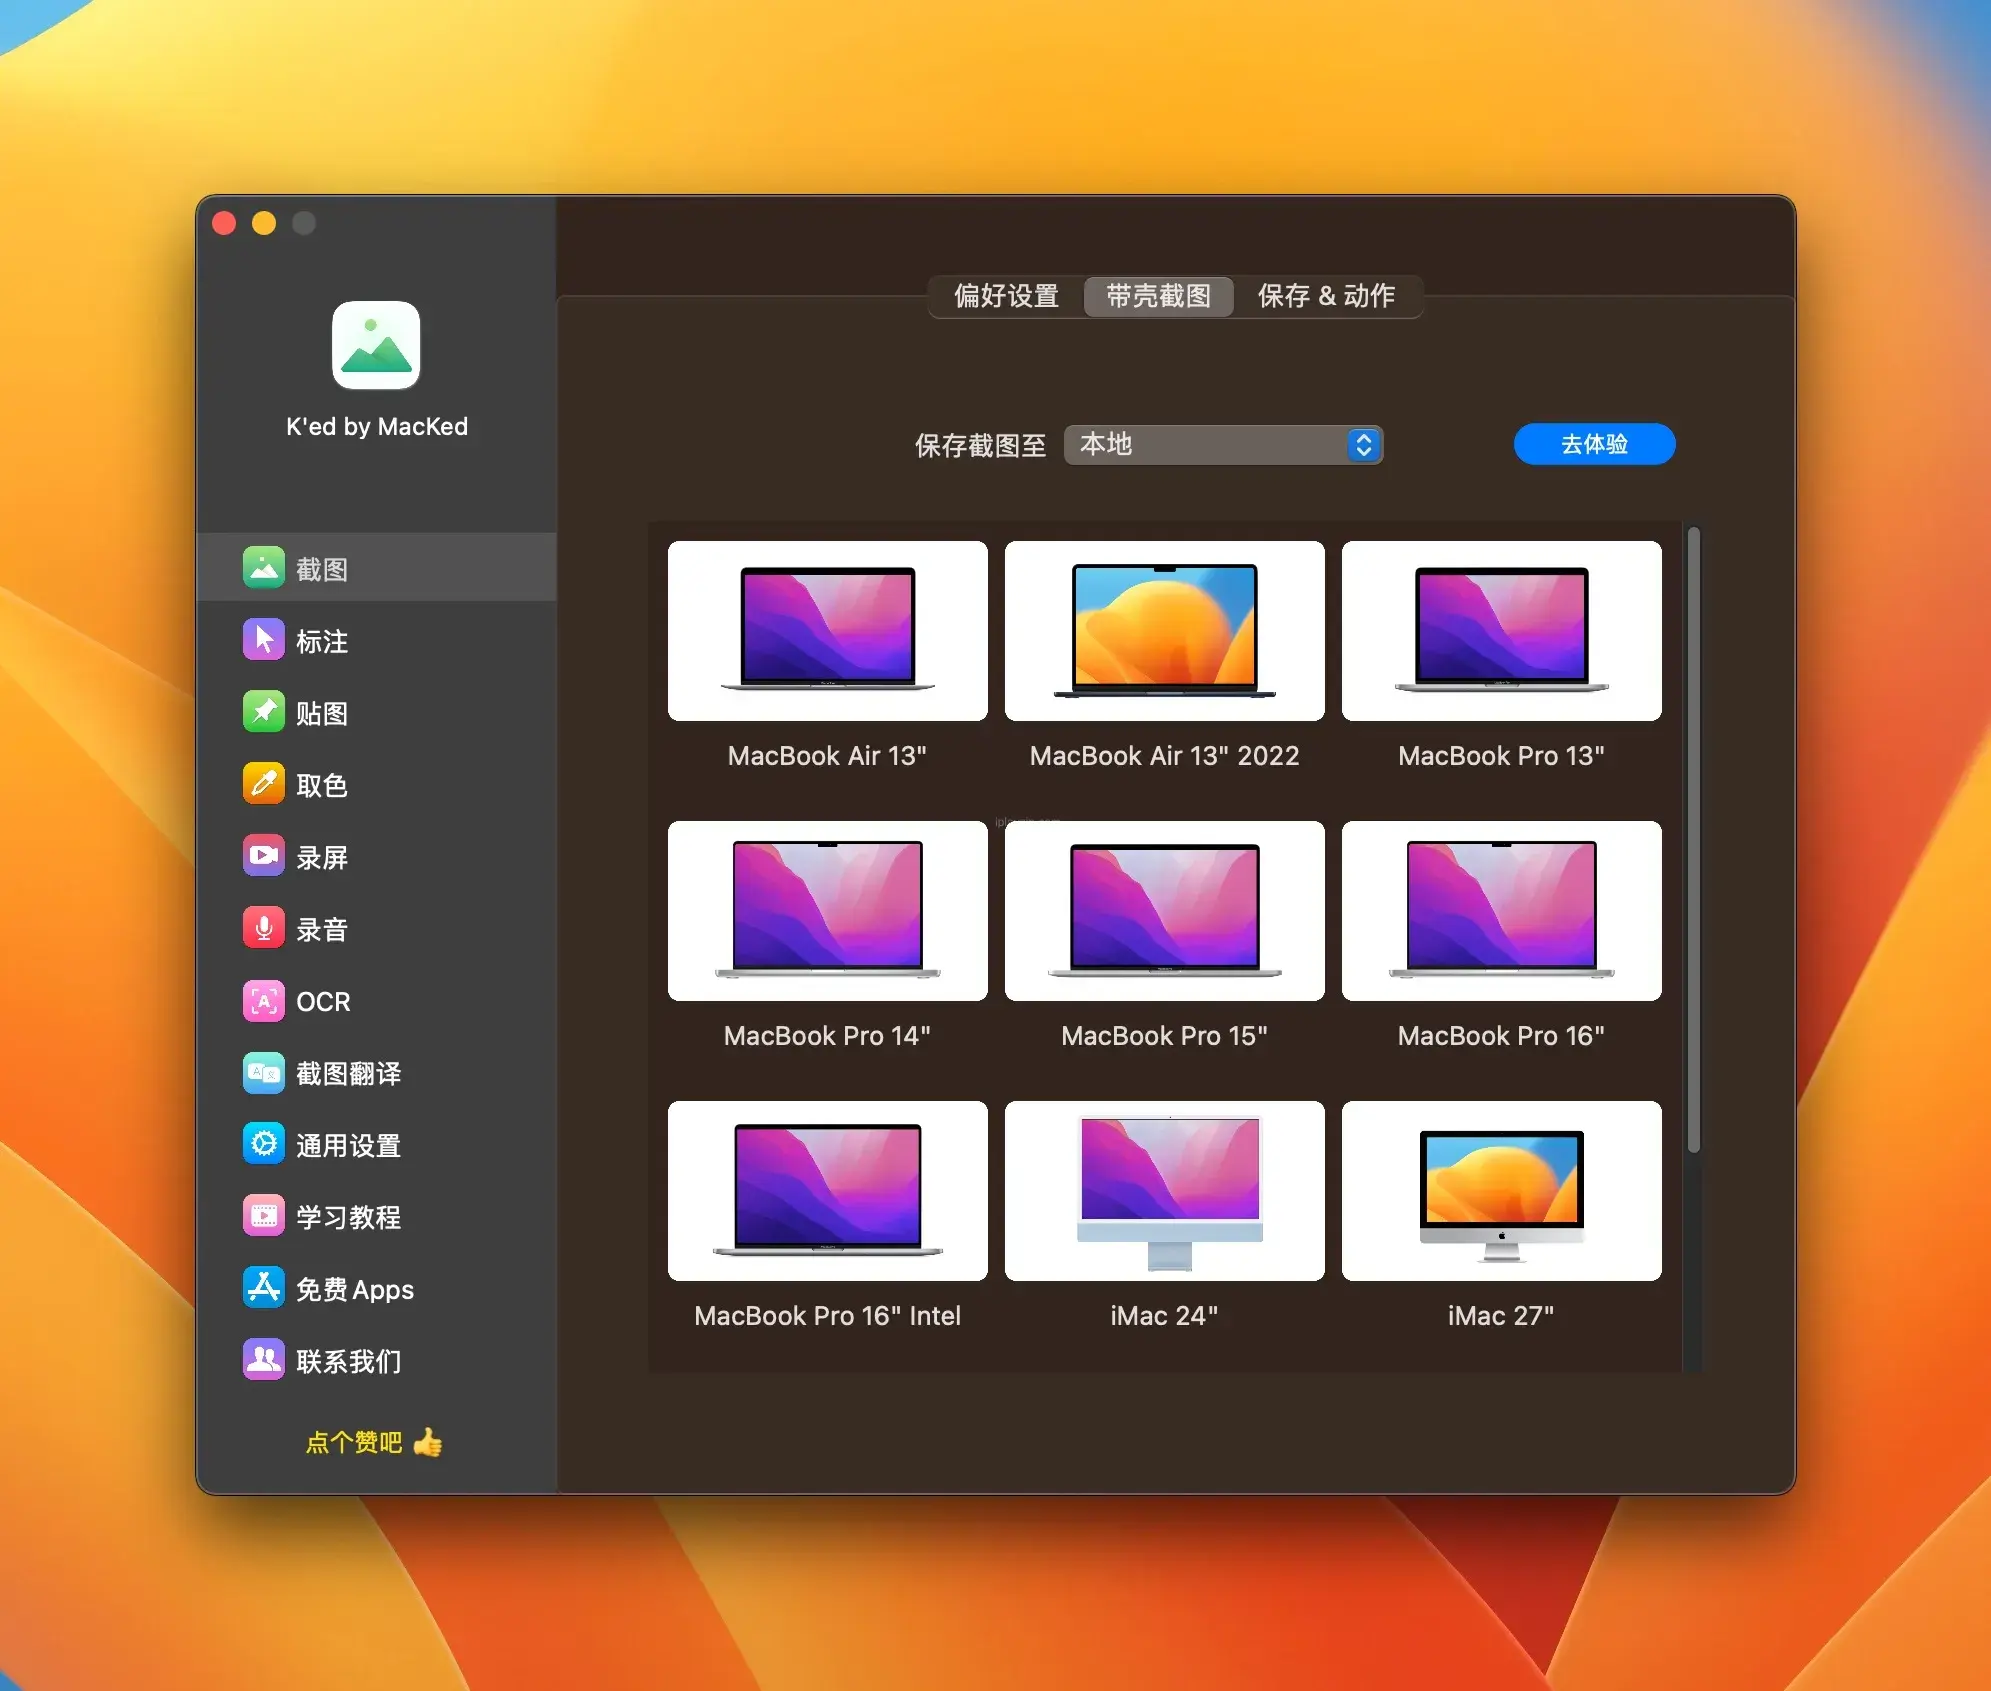
Task: Choose the MacBook Pro 15" device frame
Action: (x=1165, y=911)
